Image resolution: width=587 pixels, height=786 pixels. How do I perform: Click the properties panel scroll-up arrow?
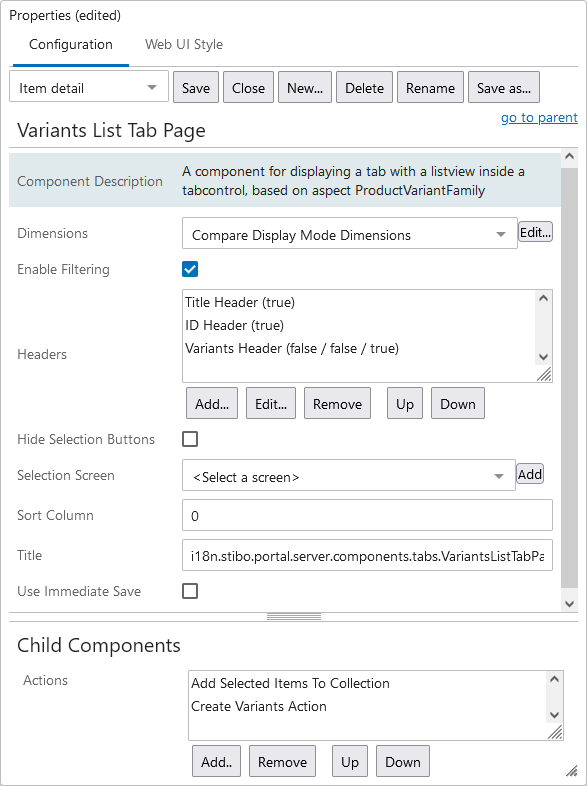[569, 156]
